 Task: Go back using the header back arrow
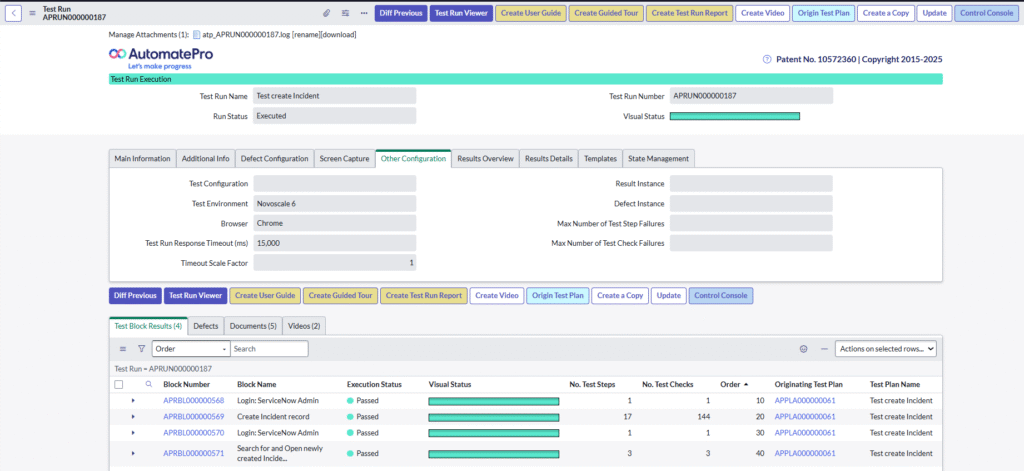coord(14,13)
